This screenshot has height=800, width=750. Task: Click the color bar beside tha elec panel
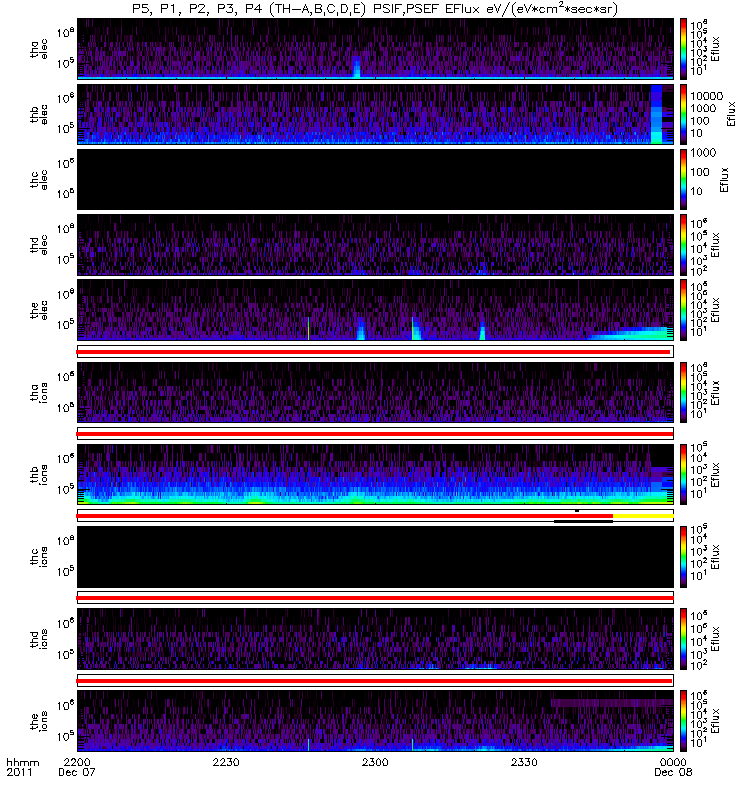tap(684, 49)
